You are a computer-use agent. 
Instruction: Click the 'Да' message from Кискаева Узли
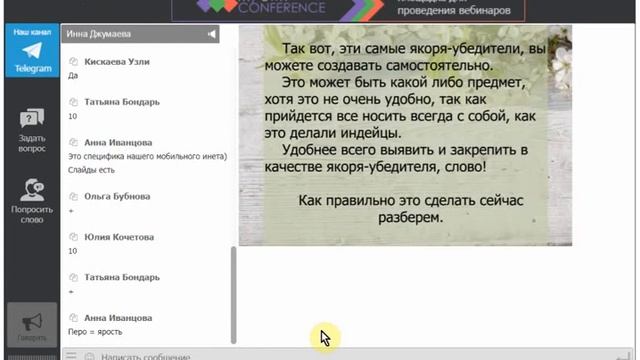(73, 76)
